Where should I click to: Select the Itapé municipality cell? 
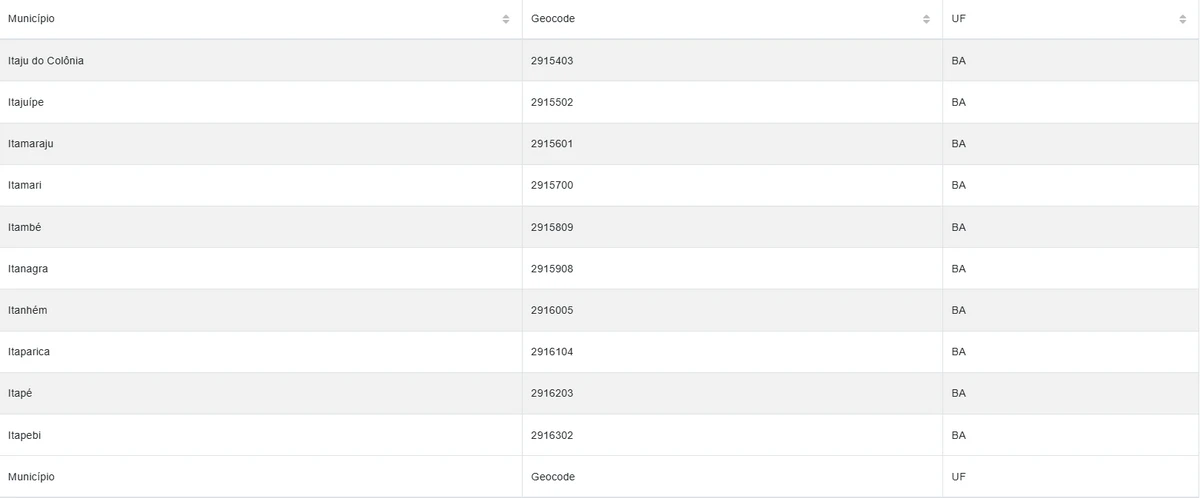[20, 394]
